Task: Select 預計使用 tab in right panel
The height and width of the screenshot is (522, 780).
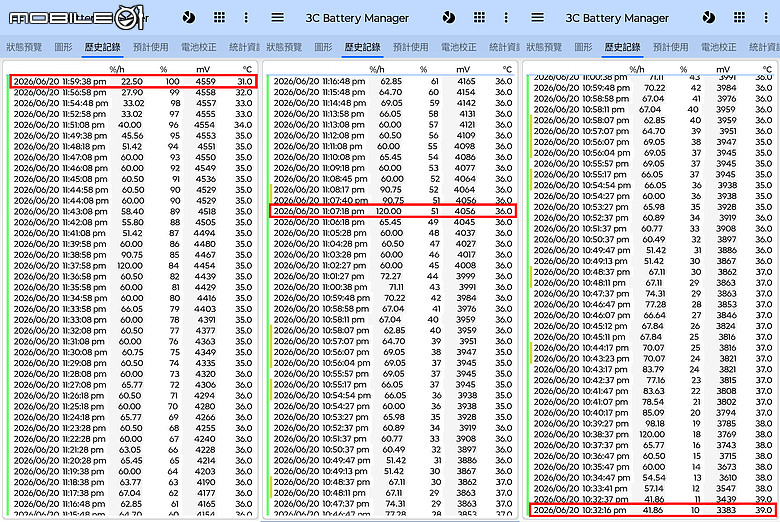Action: coord(671,47)
